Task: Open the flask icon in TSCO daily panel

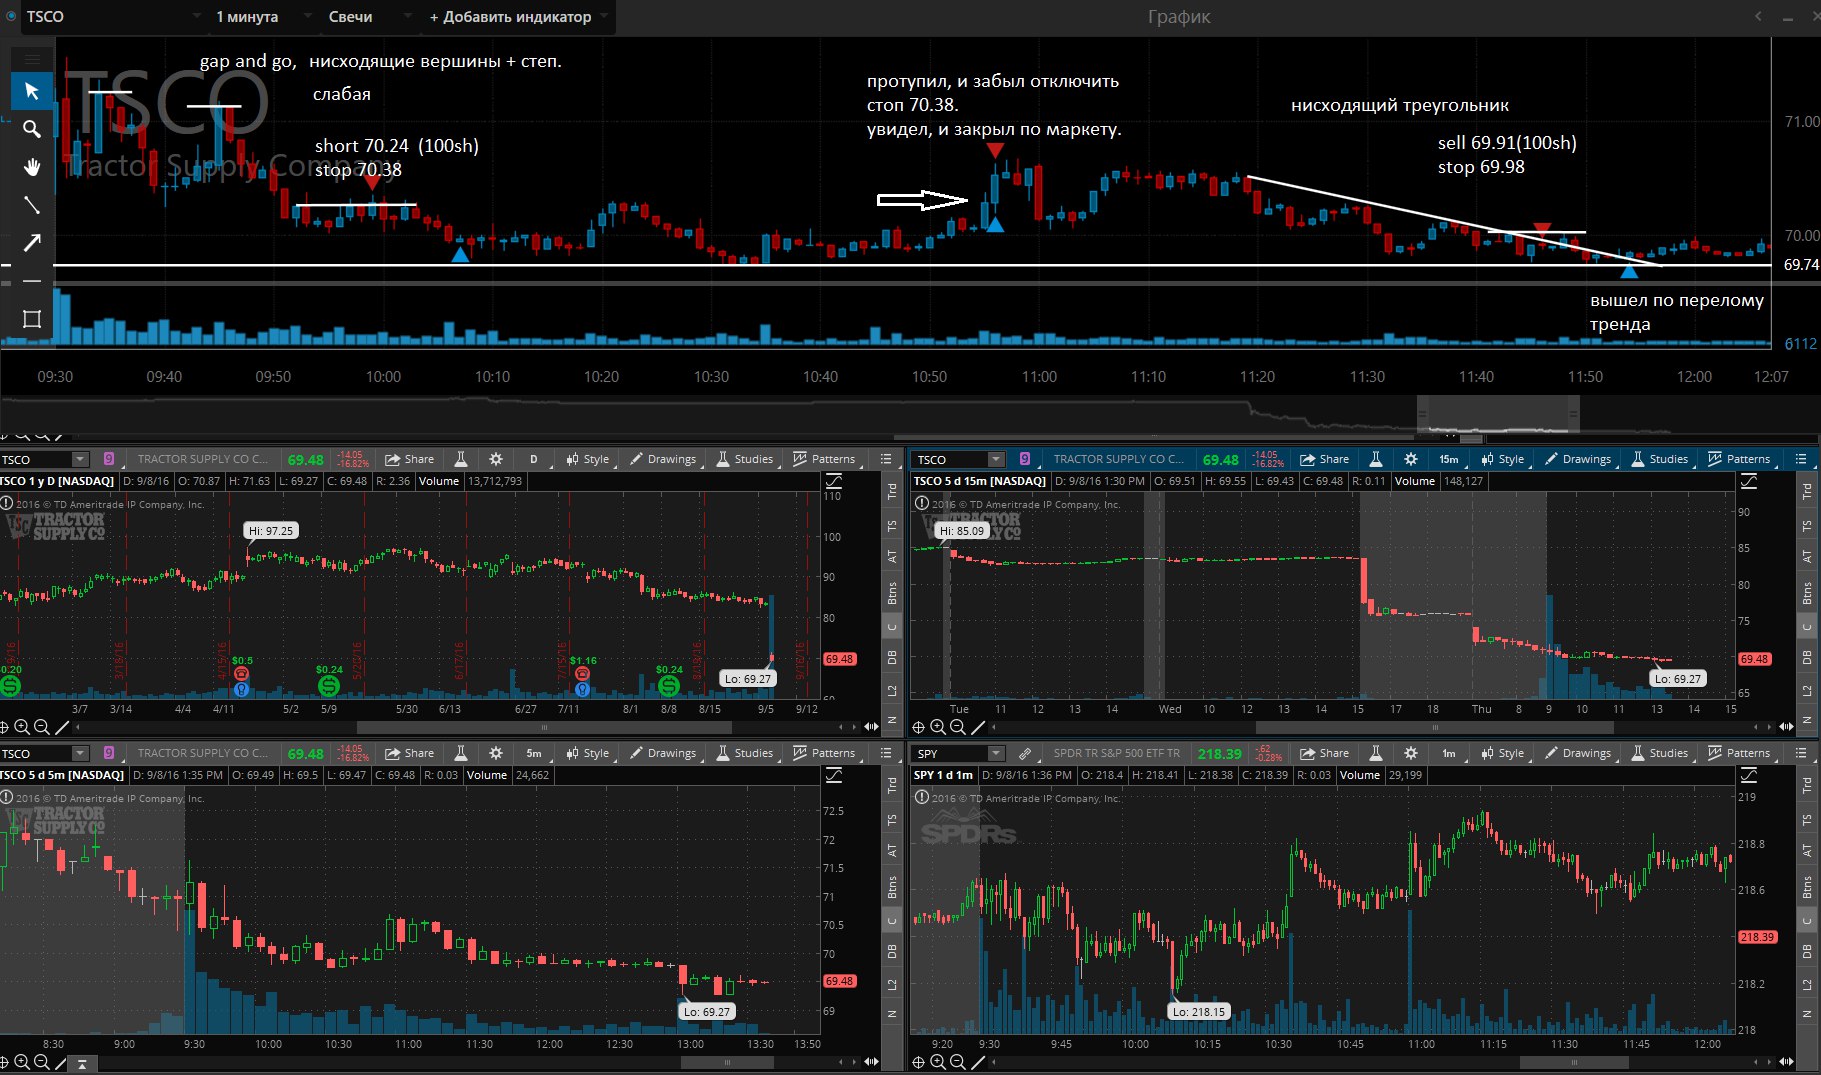Action: pyautogui.click(x=461, y=459)
